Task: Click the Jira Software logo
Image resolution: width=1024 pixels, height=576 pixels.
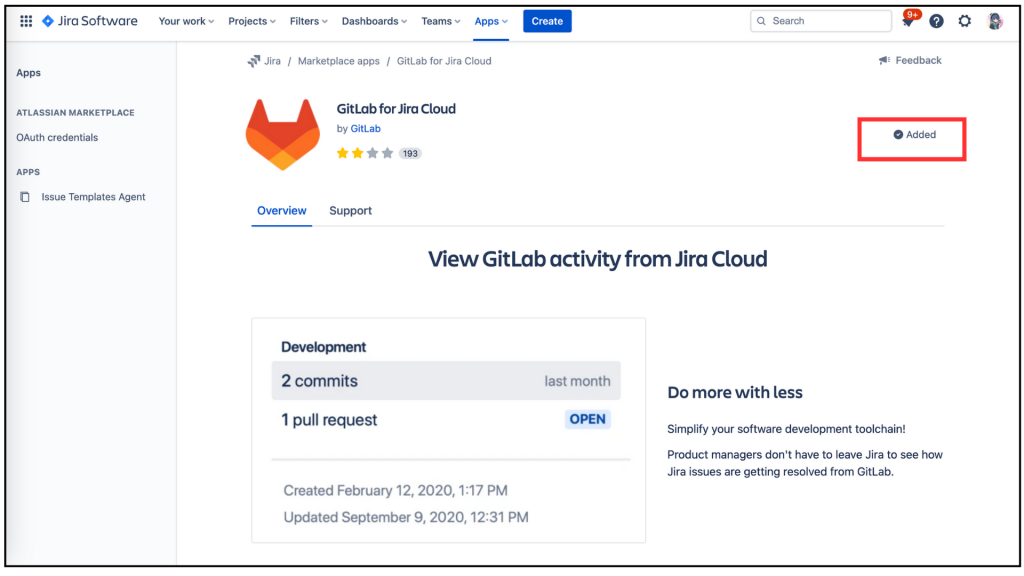Action: [90, 21]
